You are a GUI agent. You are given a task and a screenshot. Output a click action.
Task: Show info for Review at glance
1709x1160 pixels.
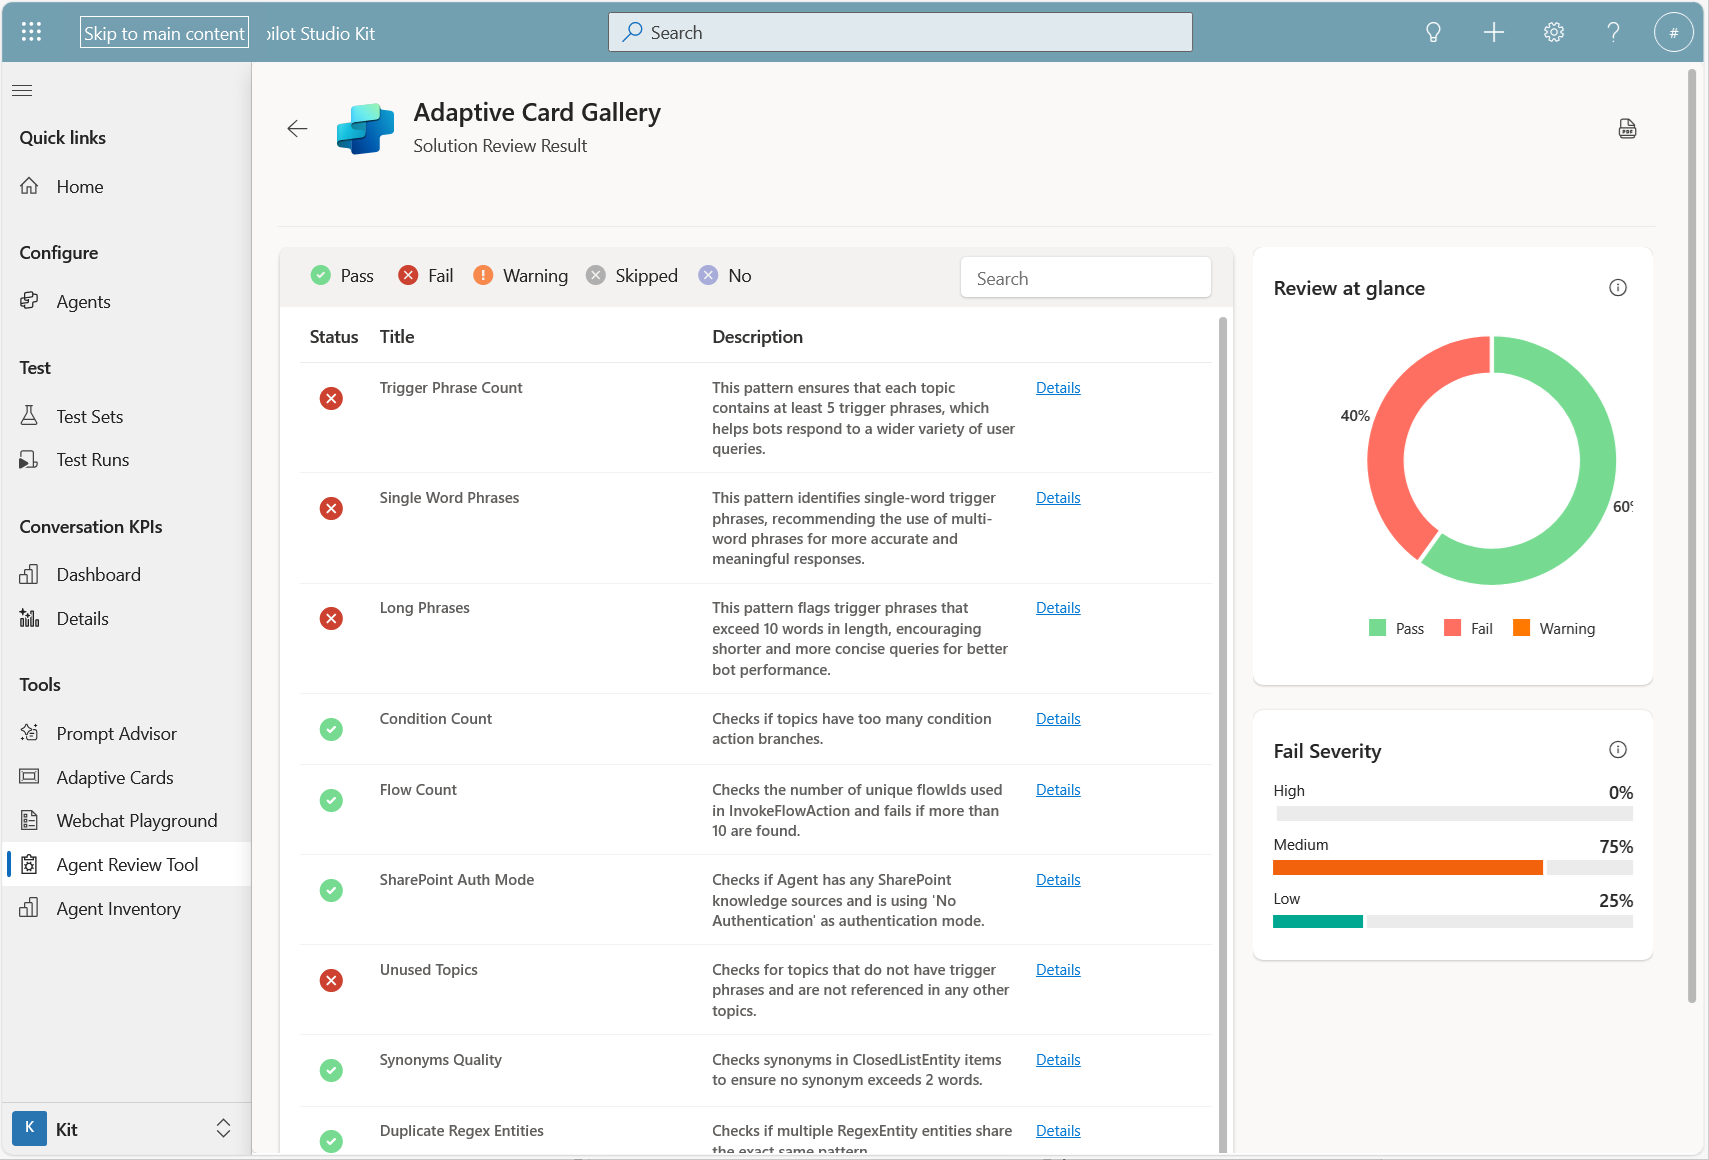(x=1617, y=288)
